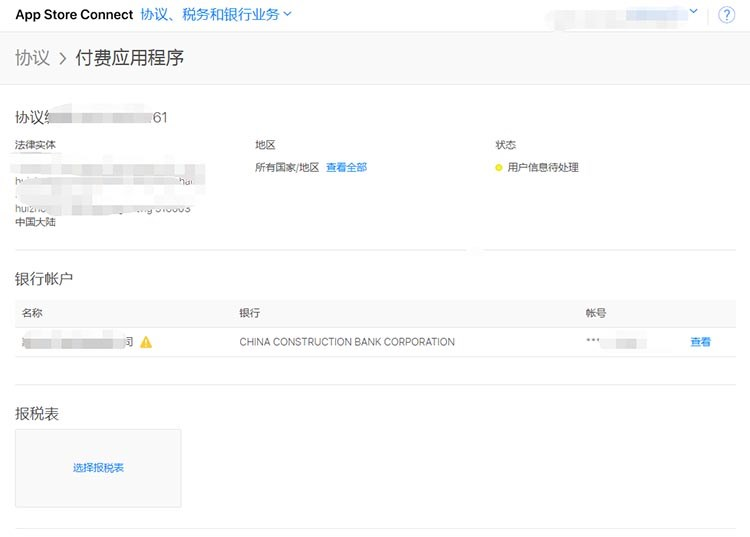The image size is (750, 537).
Task: Click the 名称 column header
Action: pos(32,313)
